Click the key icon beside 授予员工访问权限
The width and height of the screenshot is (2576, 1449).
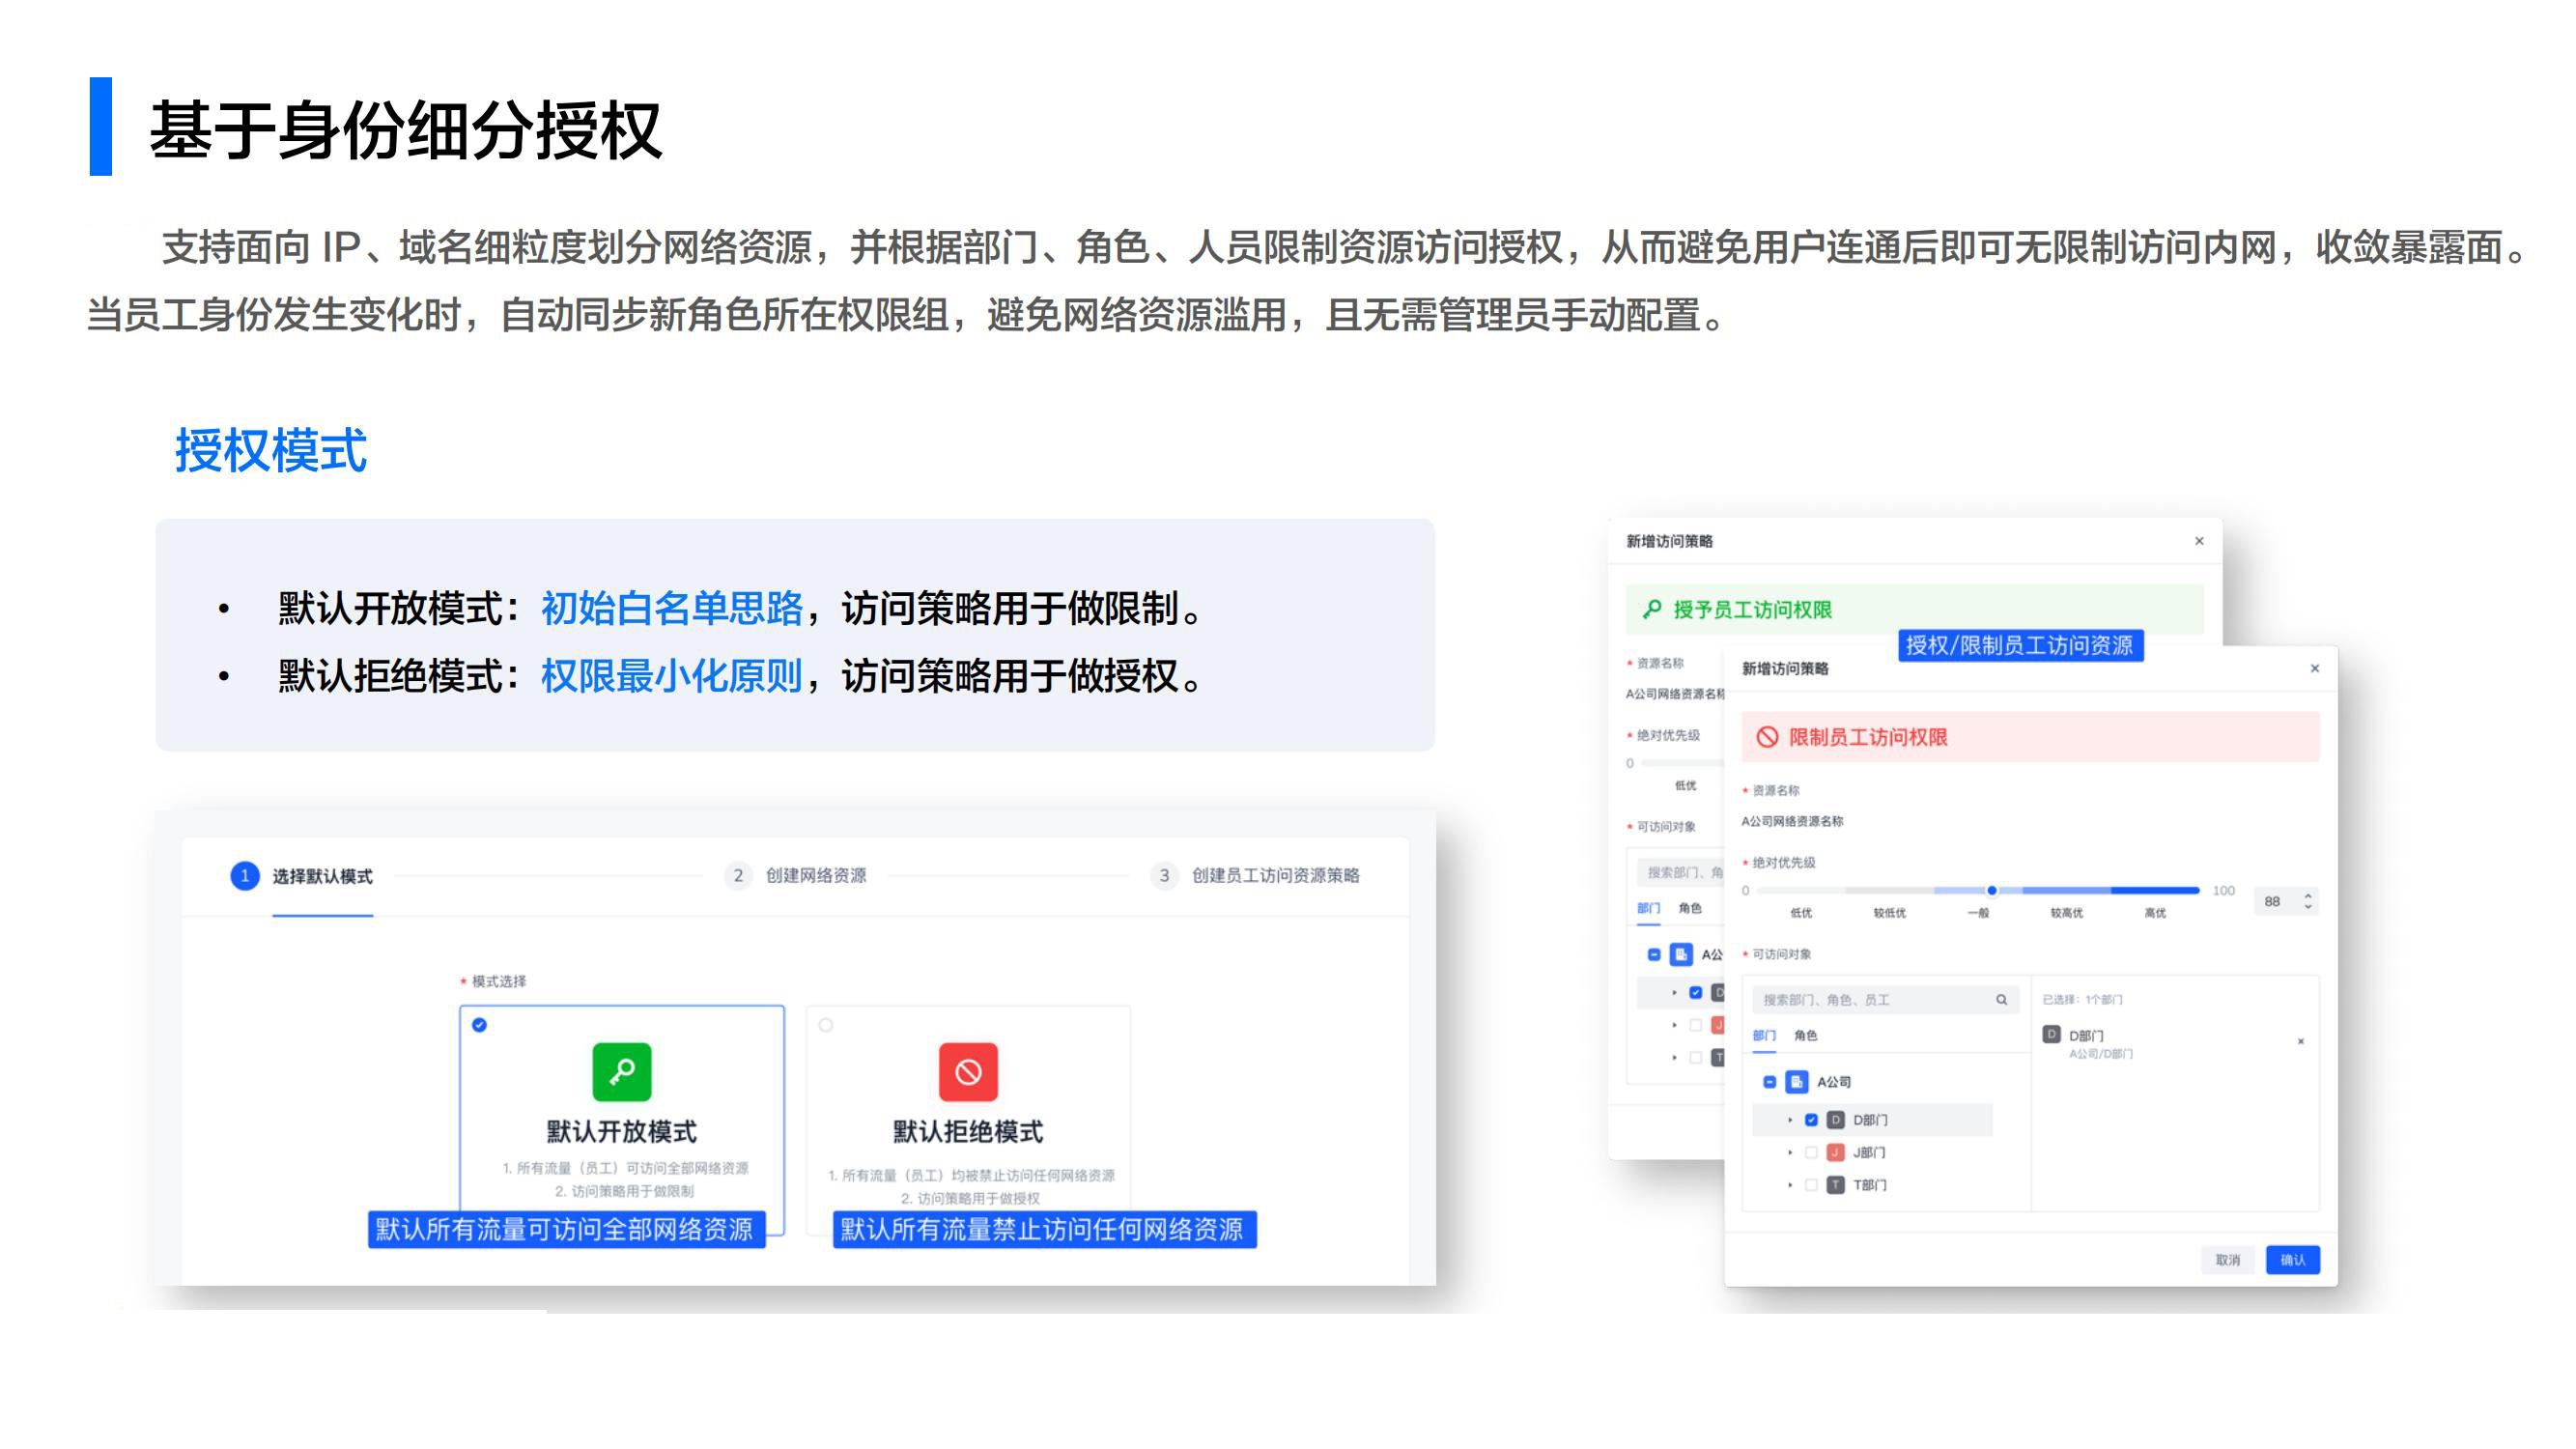coord(1652,609)
